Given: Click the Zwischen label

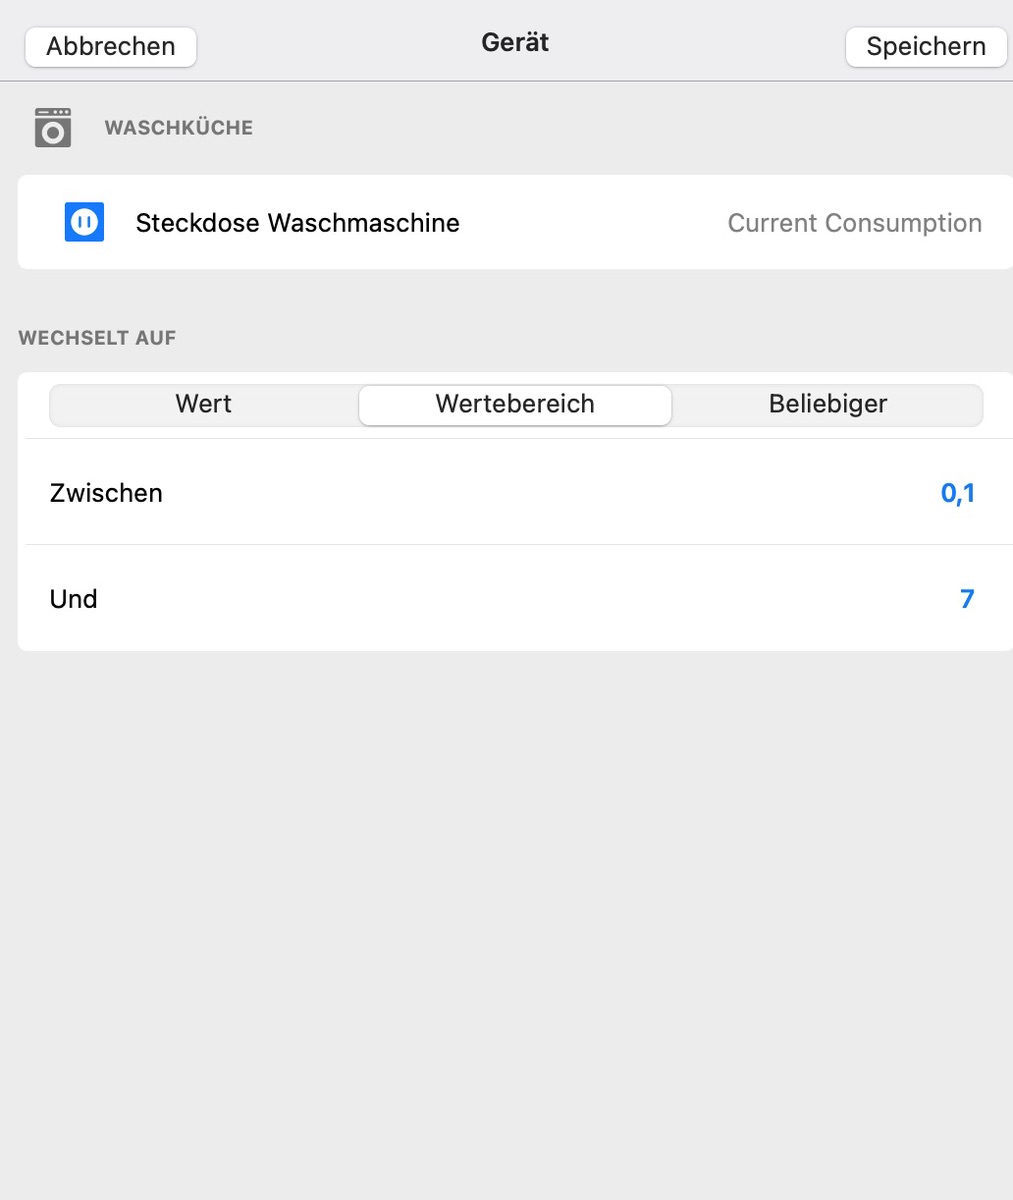Looking at the screenshot, I should coord(106,493).
